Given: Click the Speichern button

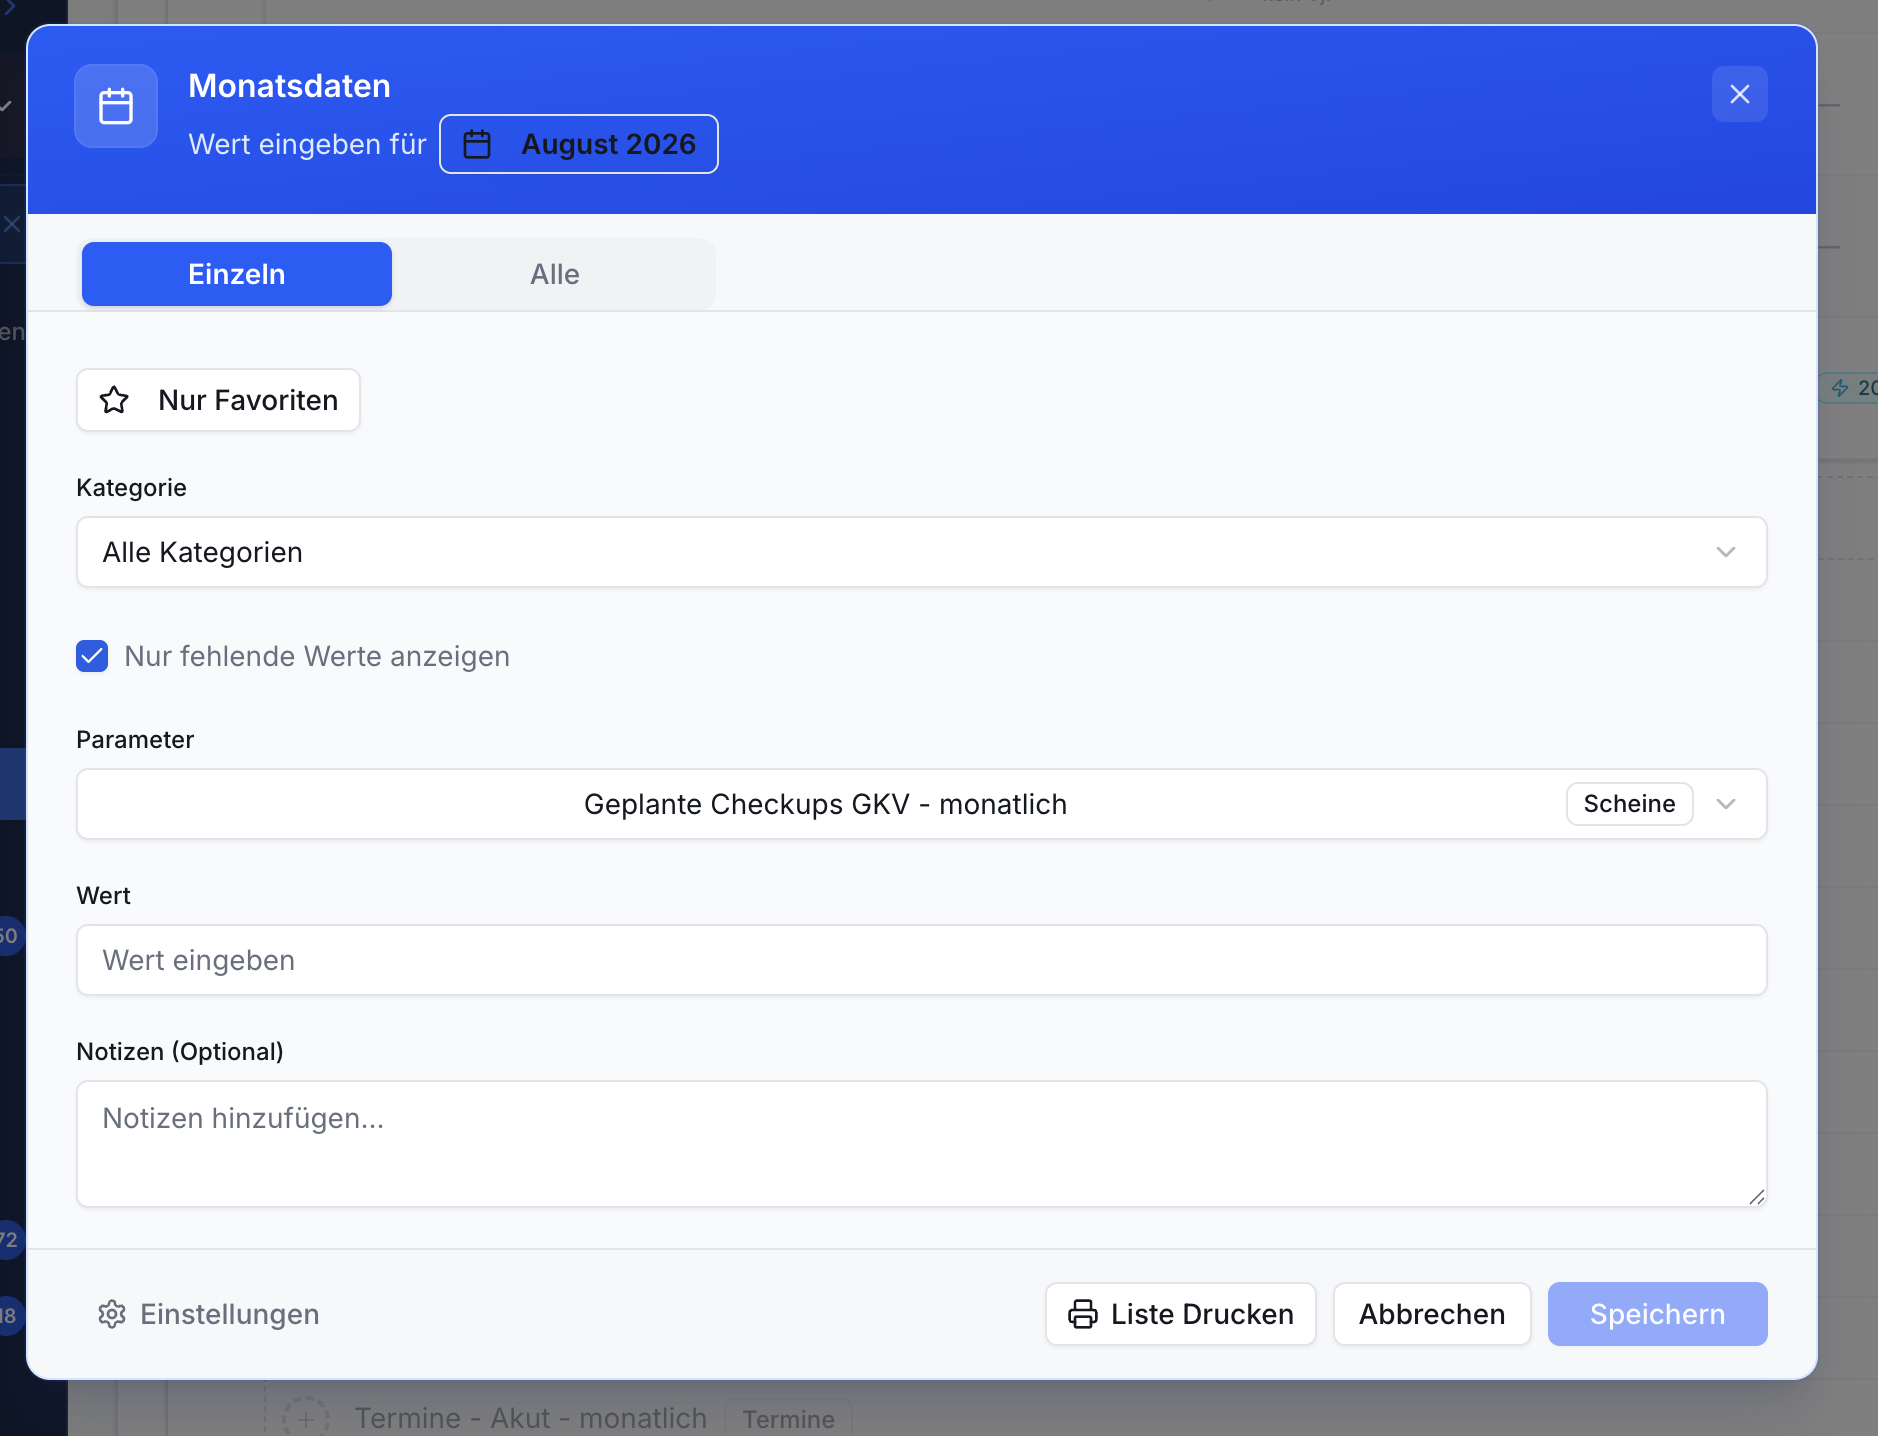Looking at the screenshot, I should click(1658, 1314).
